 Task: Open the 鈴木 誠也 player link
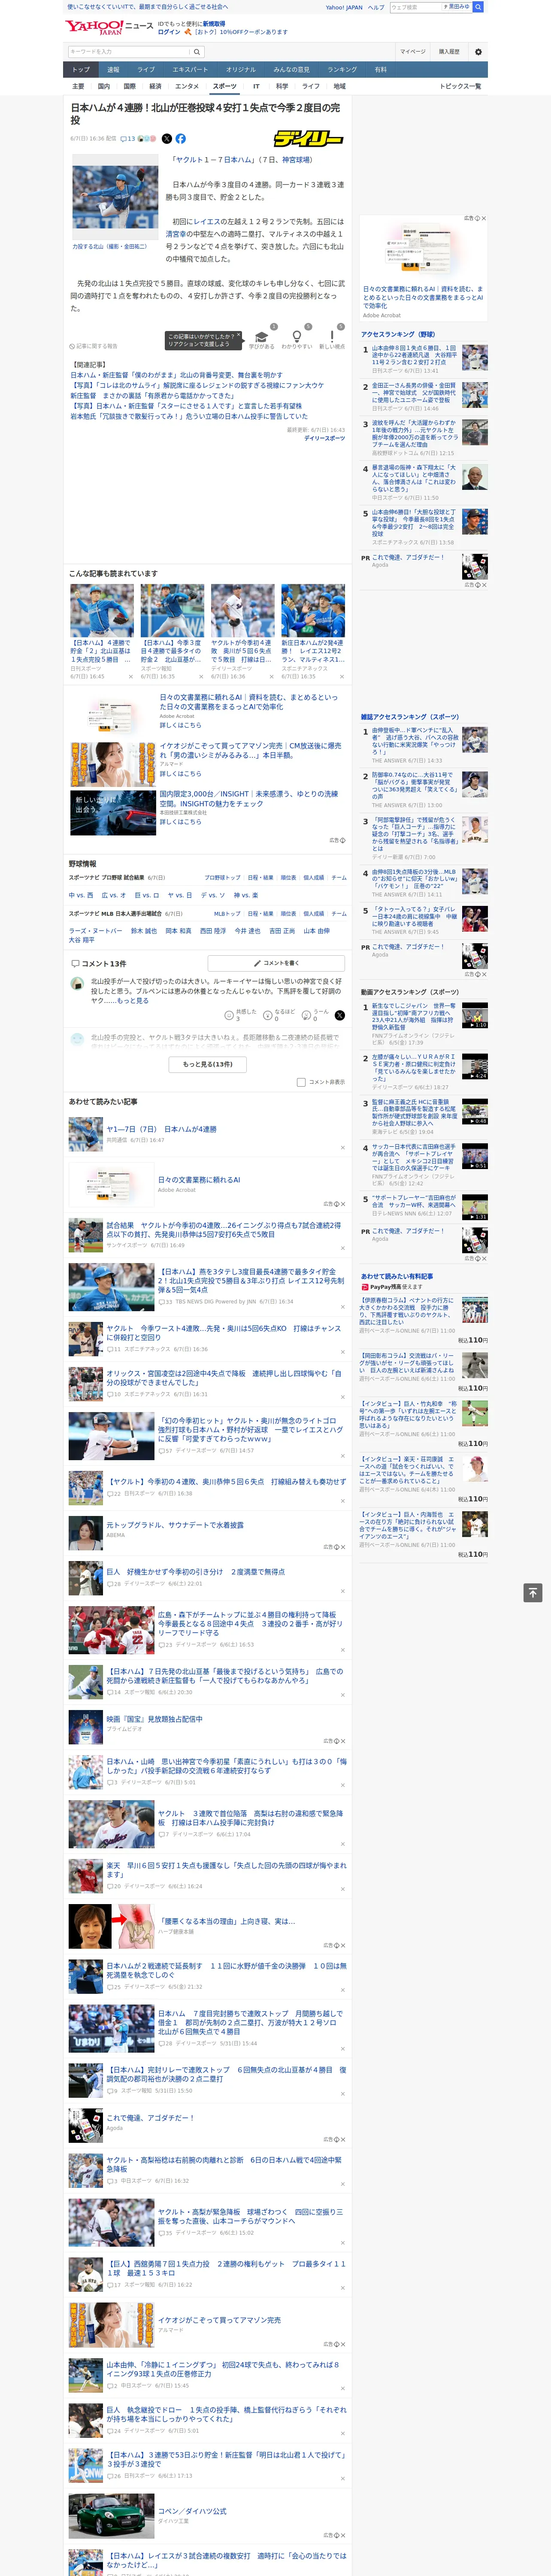coord(144,931)
